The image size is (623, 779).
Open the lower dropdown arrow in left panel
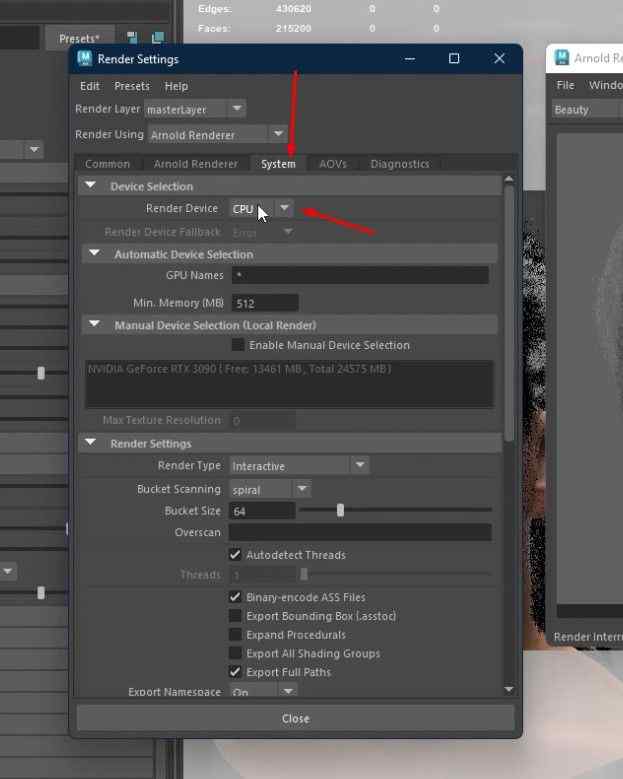tap(8, 571)
